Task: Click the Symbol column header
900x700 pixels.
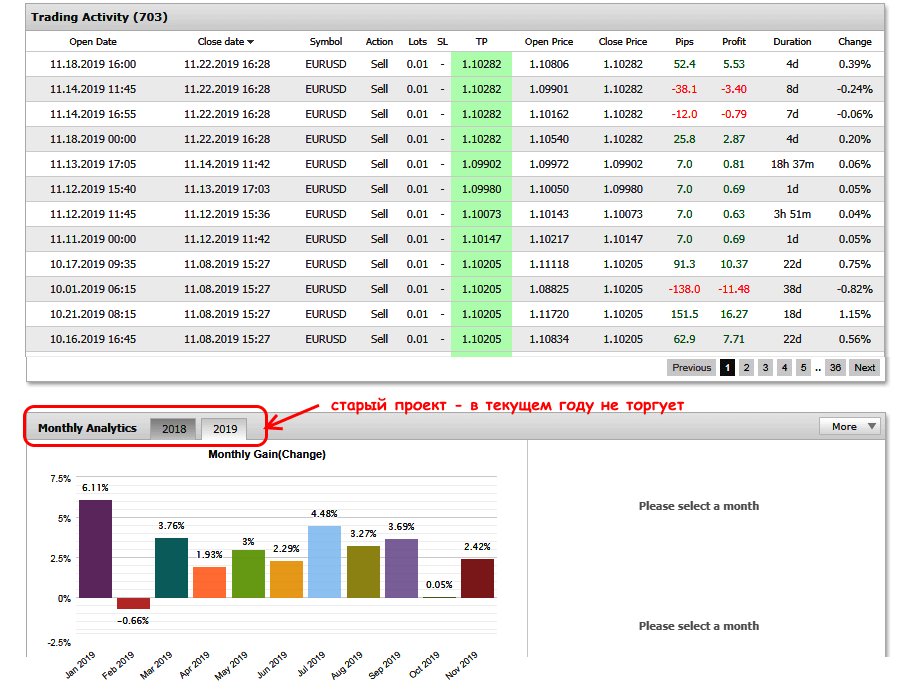Action: coord(326,42)
